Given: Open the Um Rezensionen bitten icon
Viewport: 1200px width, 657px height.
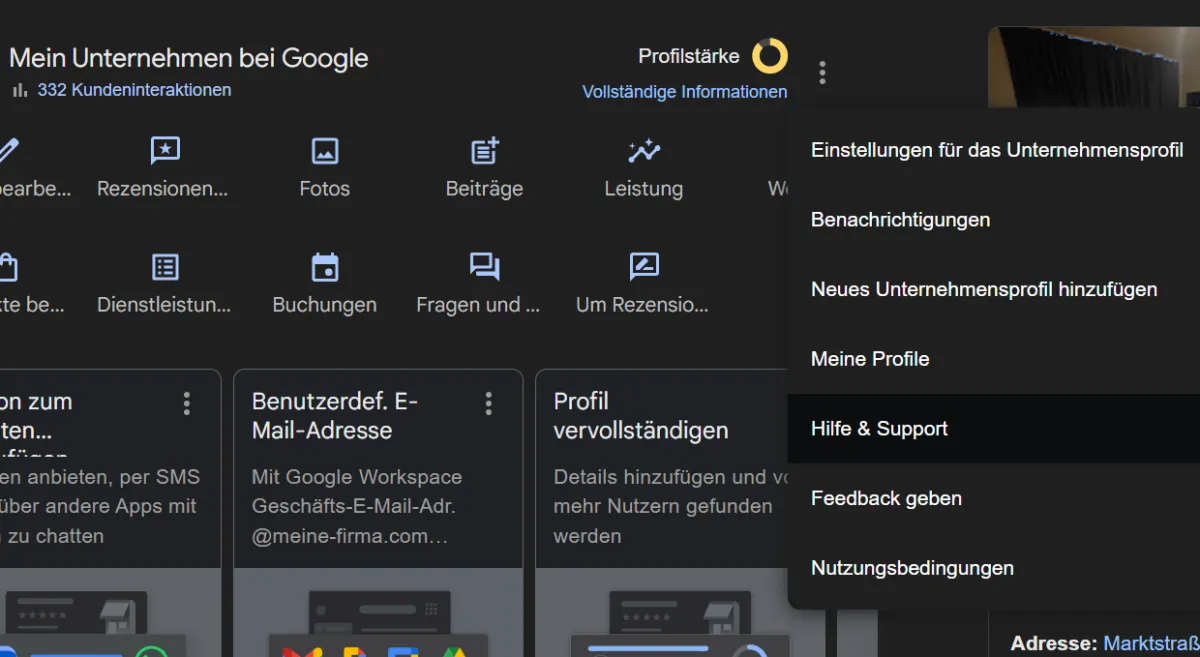Looking at the screenshot, I should [x=644, y=267].
